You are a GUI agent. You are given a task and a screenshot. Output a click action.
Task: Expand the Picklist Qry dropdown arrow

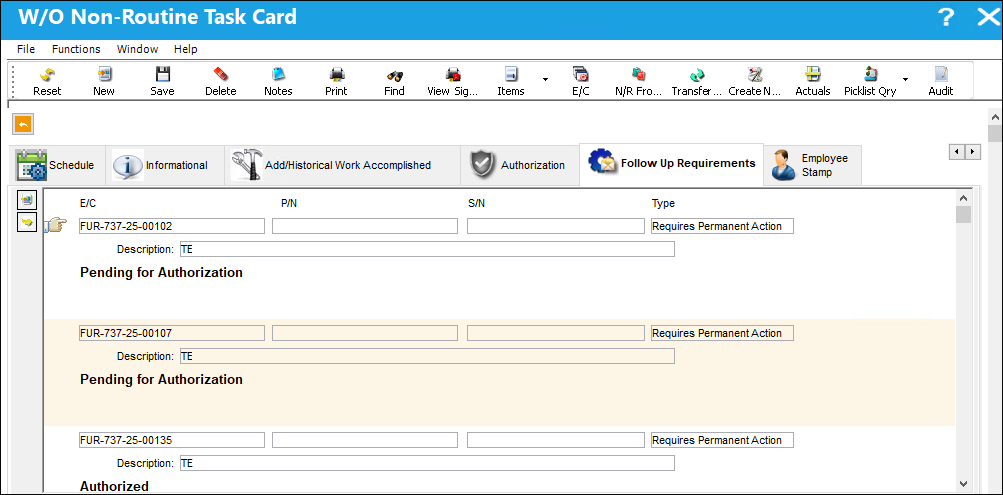[x=905, y=80]
